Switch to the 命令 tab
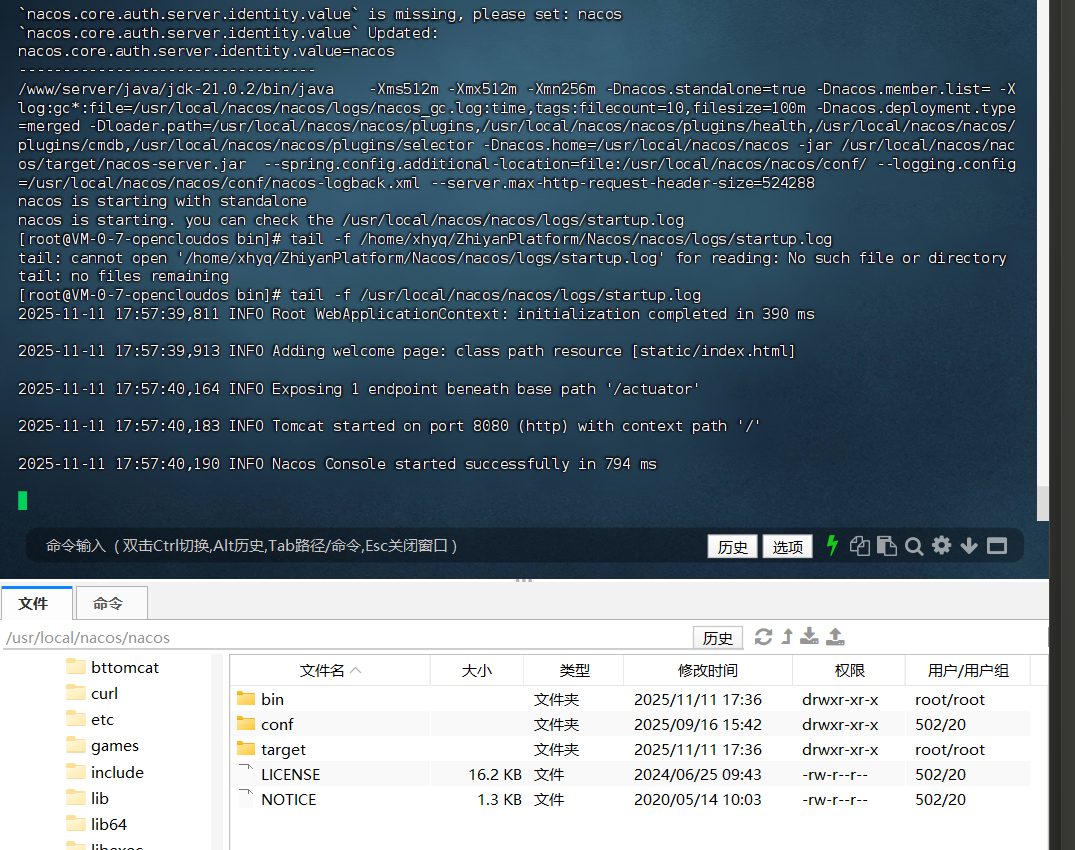The width and height of the screenshot is (1075, 850). 108,603
